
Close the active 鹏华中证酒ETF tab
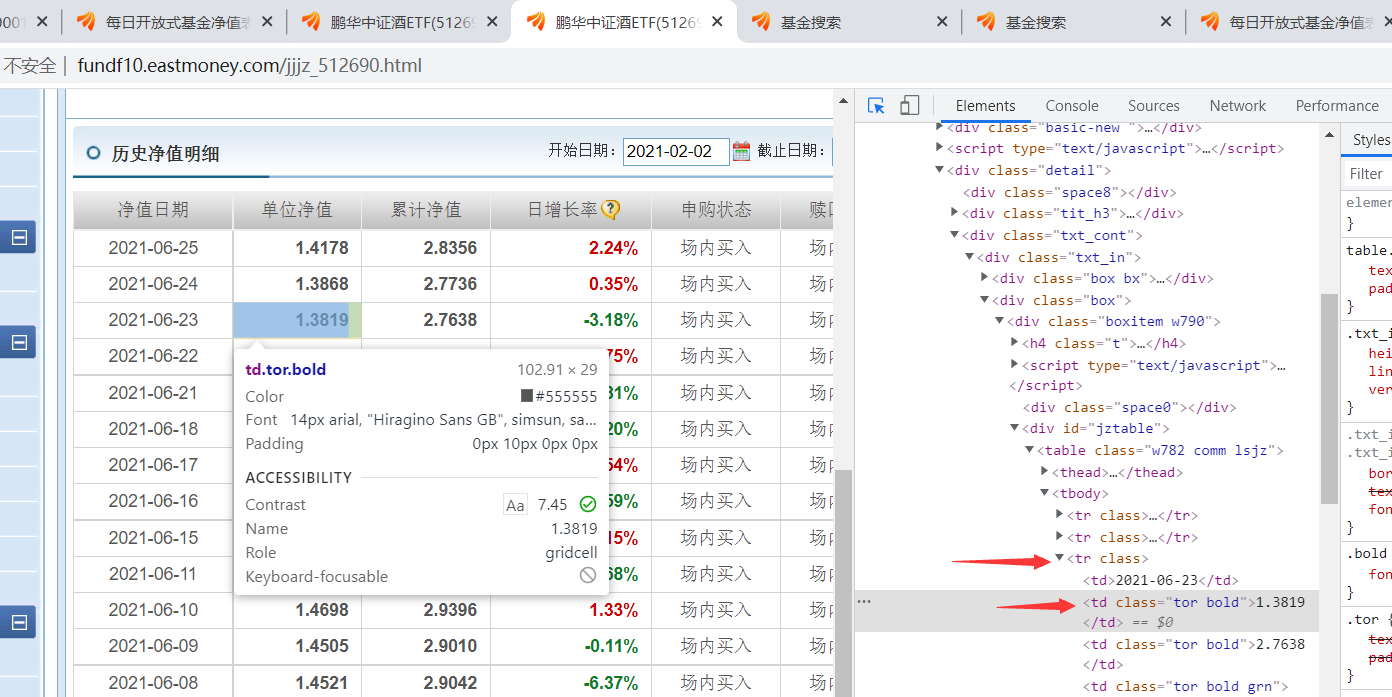pos(717,22)
